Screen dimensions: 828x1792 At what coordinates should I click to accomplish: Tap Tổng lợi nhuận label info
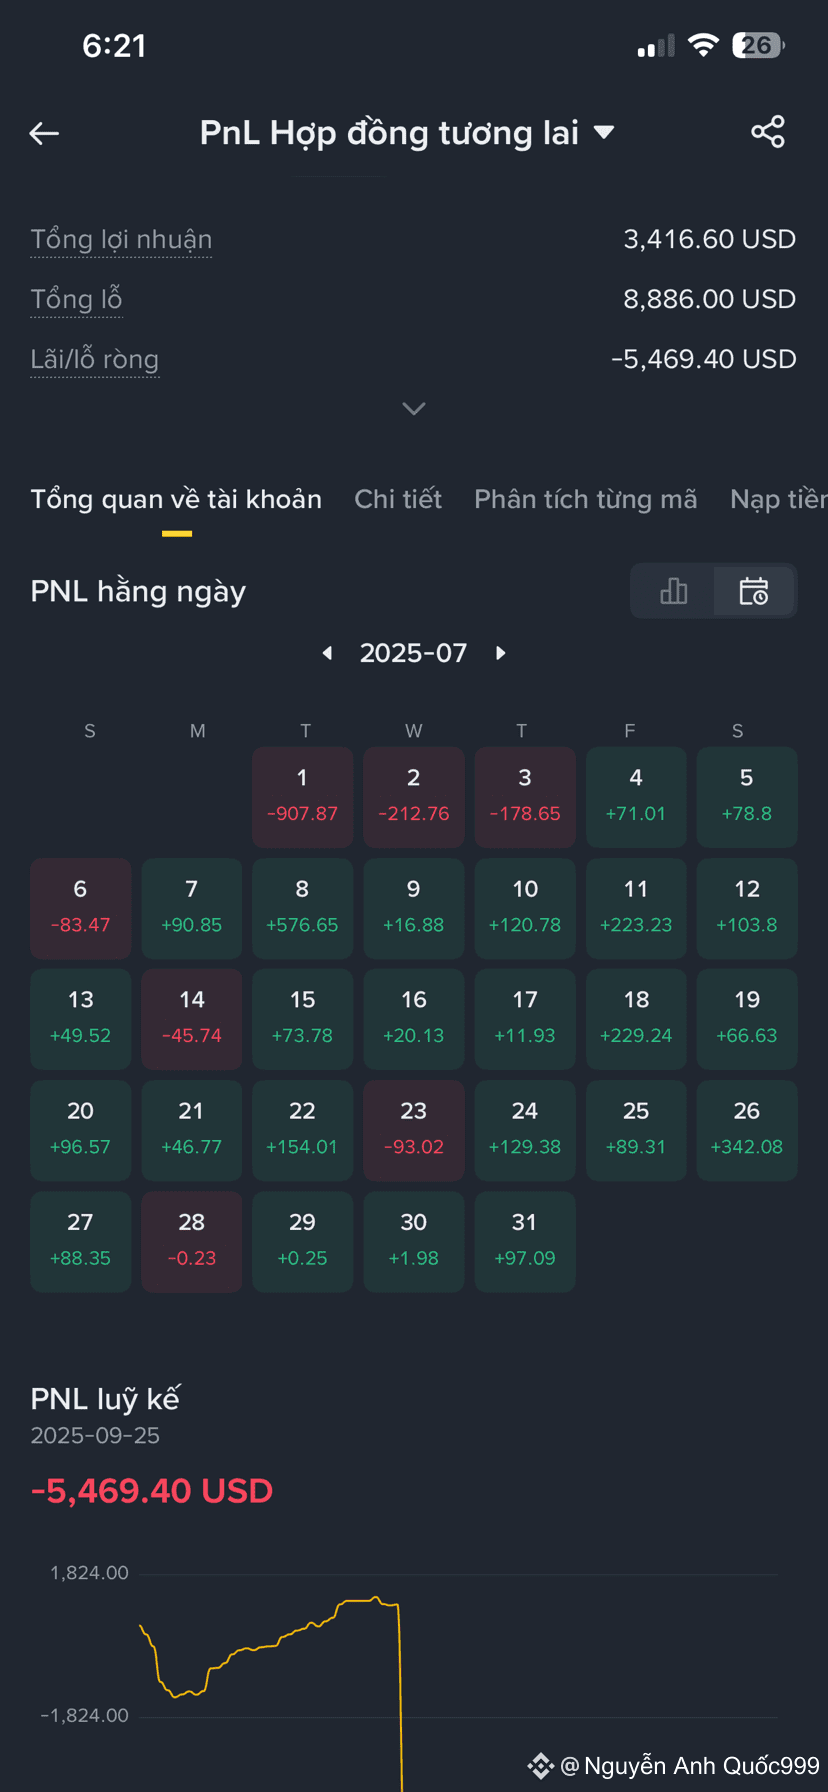(x=121, y=240)
